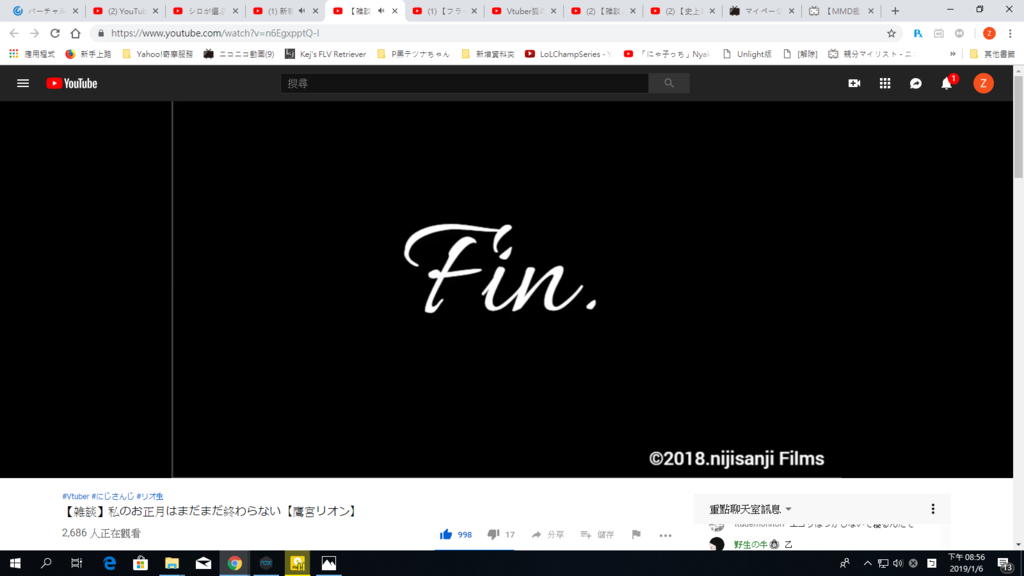This screenshot has height=576, width=1024.
Task: Open more actions ellipsis below video
Action: tap(665, 535)
